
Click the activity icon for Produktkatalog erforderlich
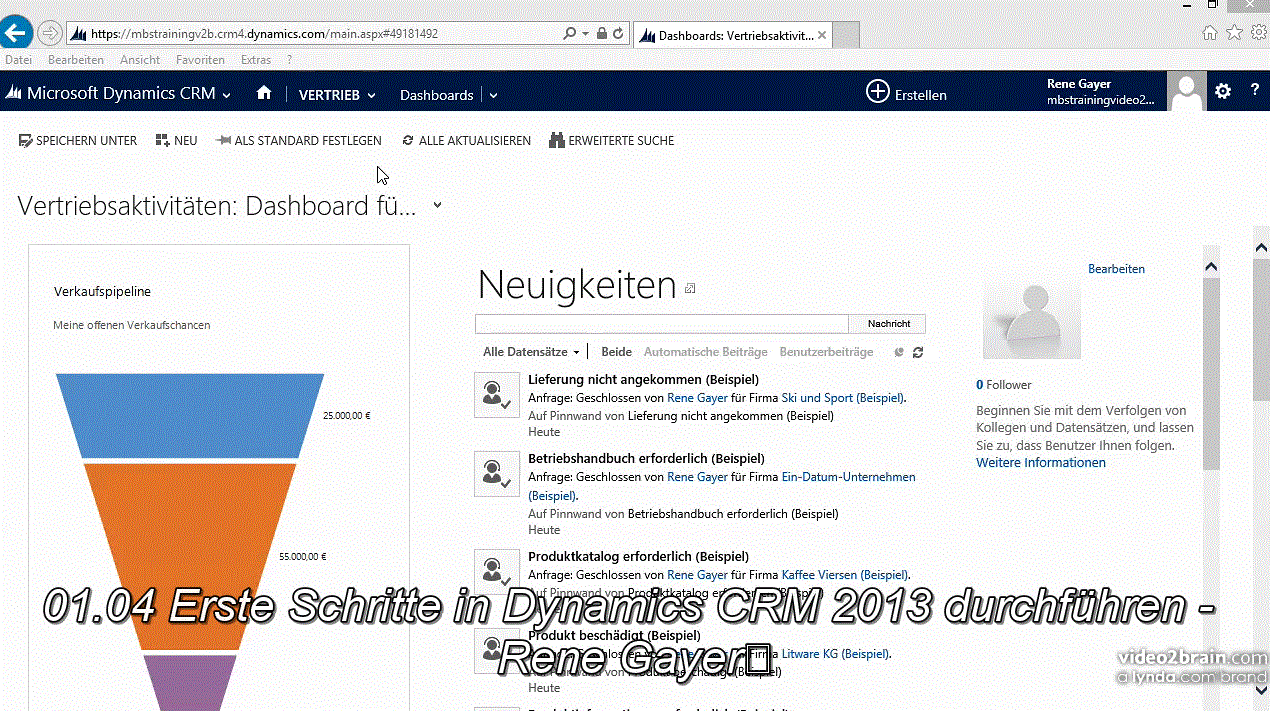click(x=497, y=571)
